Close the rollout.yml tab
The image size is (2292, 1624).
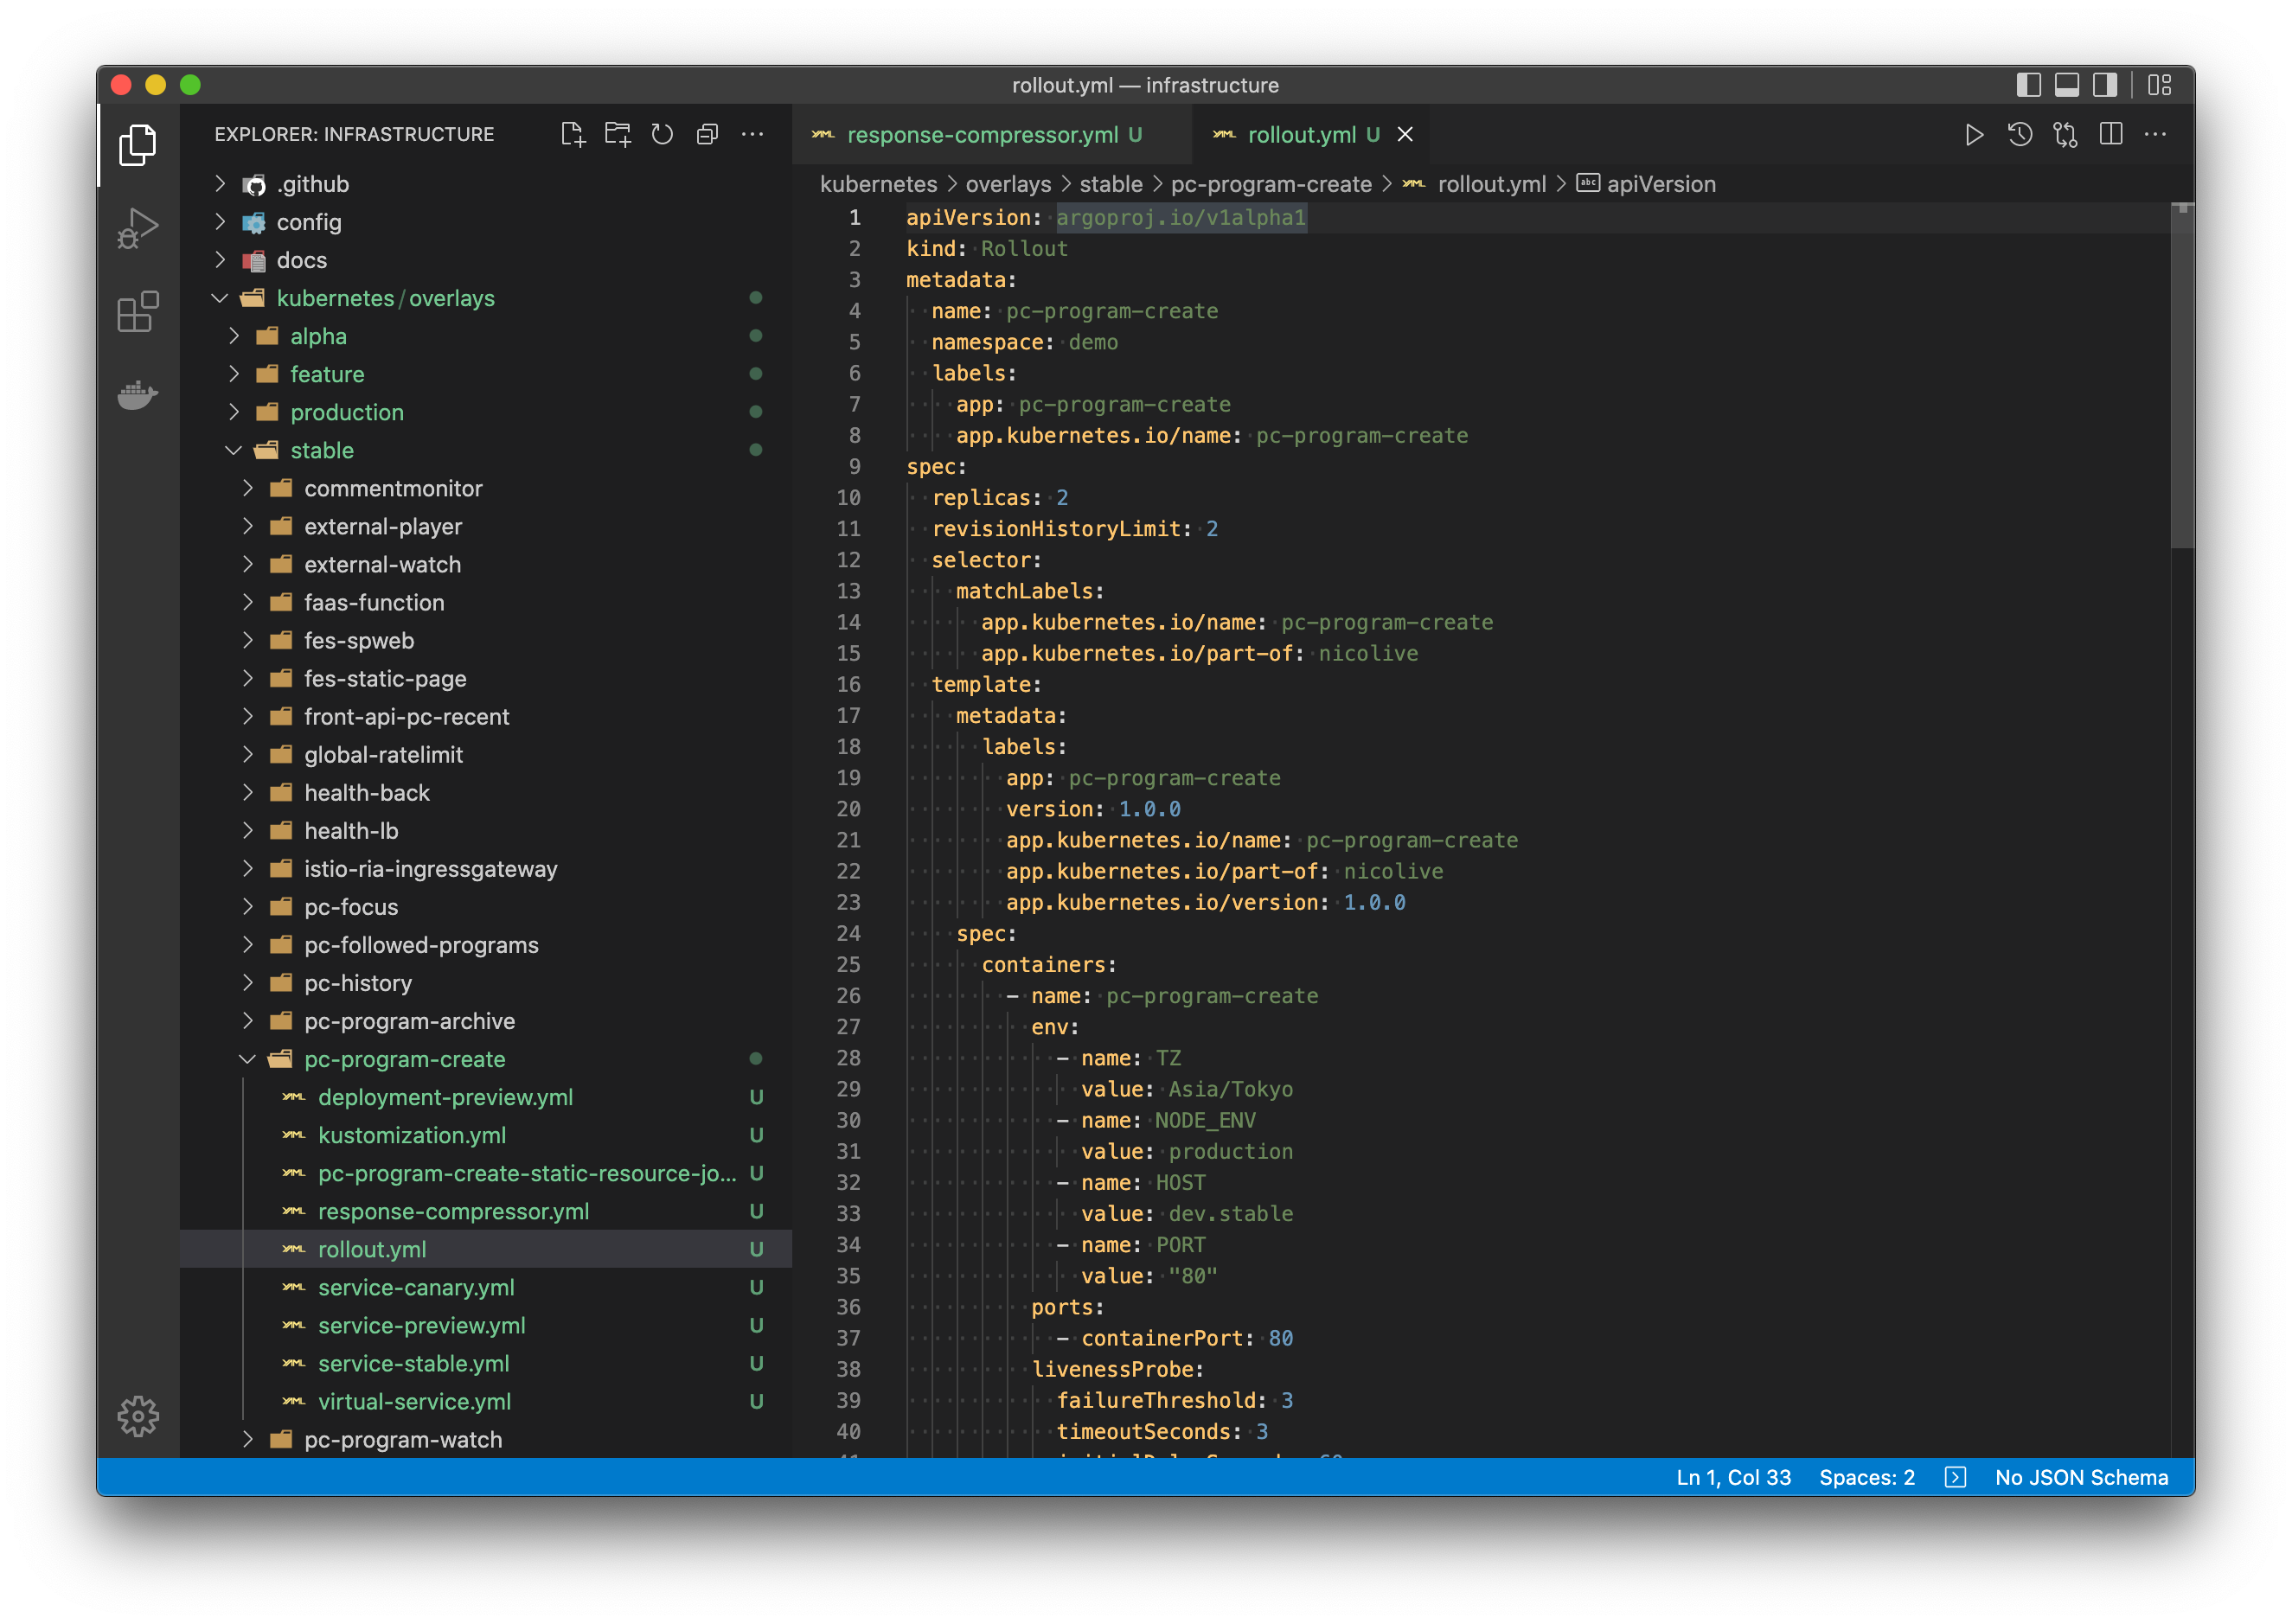[1405, 134]
